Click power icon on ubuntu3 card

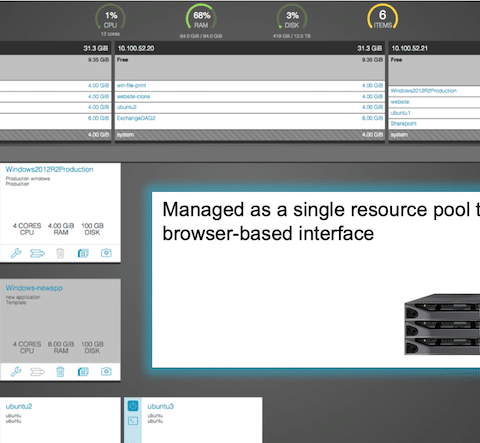point(133,406)
